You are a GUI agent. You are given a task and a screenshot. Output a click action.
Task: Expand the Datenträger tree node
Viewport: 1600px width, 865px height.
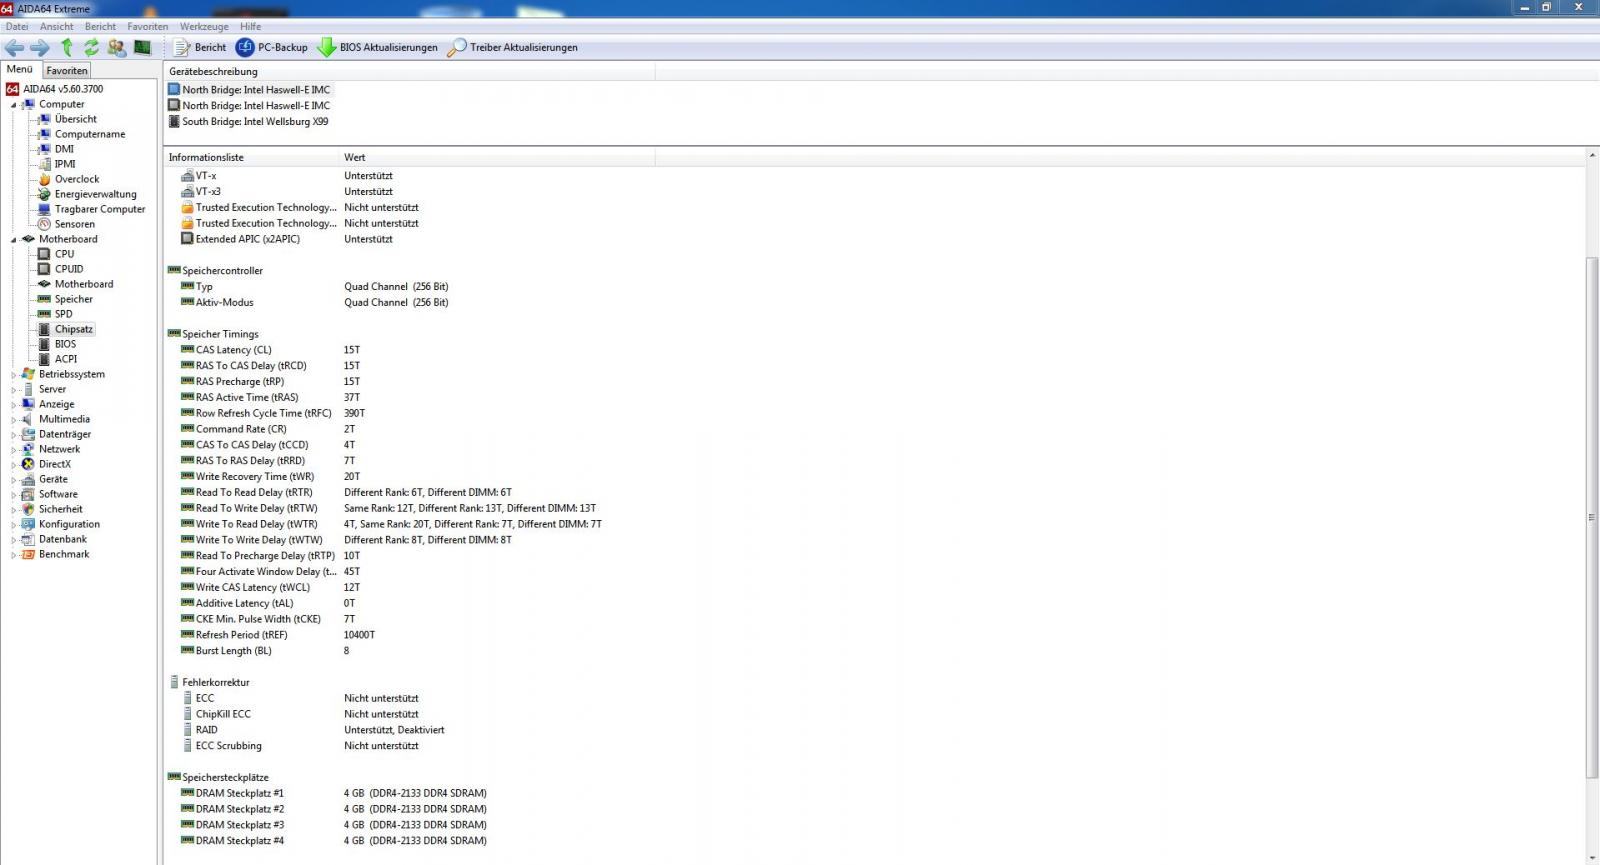[14, 434]
